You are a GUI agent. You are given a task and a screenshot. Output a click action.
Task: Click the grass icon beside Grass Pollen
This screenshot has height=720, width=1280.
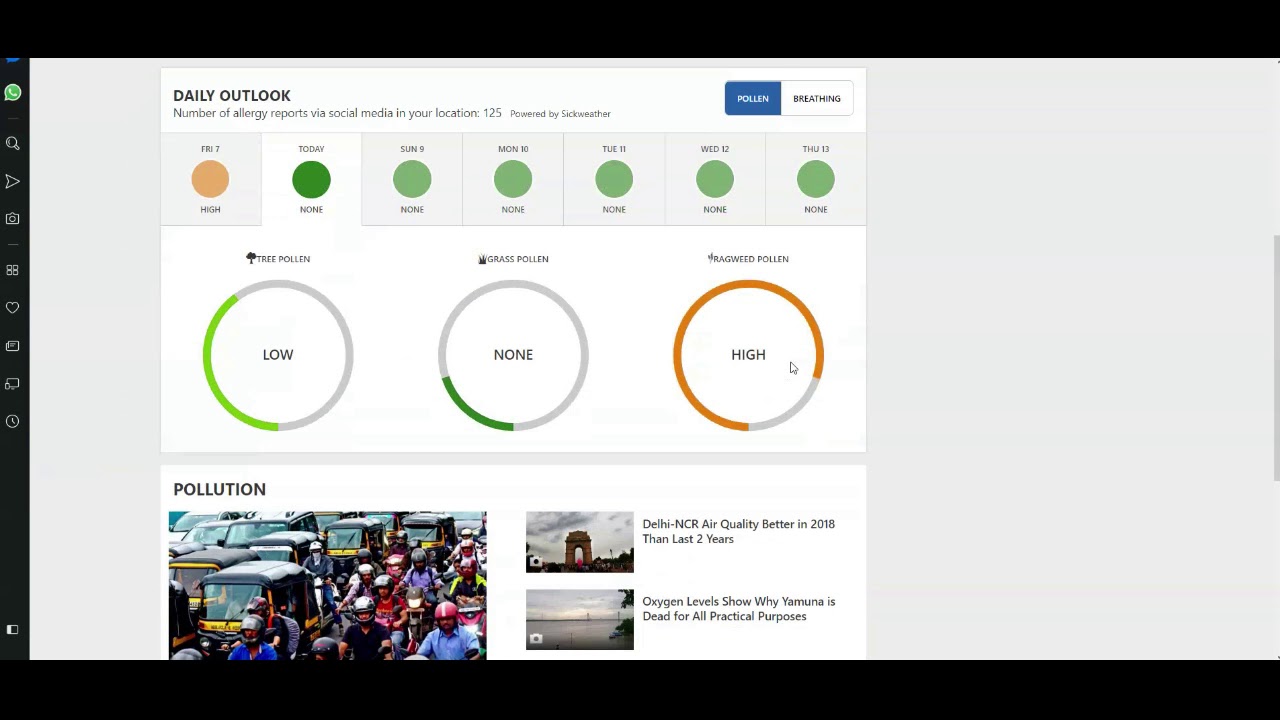click(482, 259)
